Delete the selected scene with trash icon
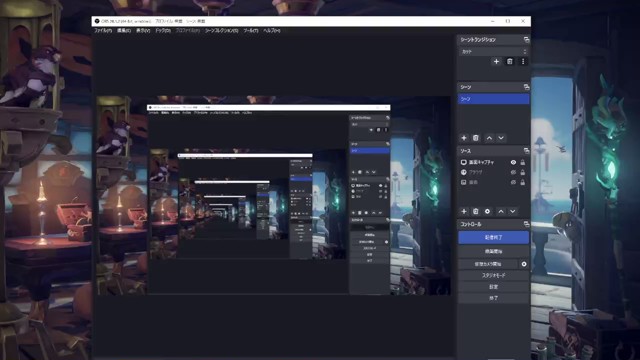 [476, 138]
